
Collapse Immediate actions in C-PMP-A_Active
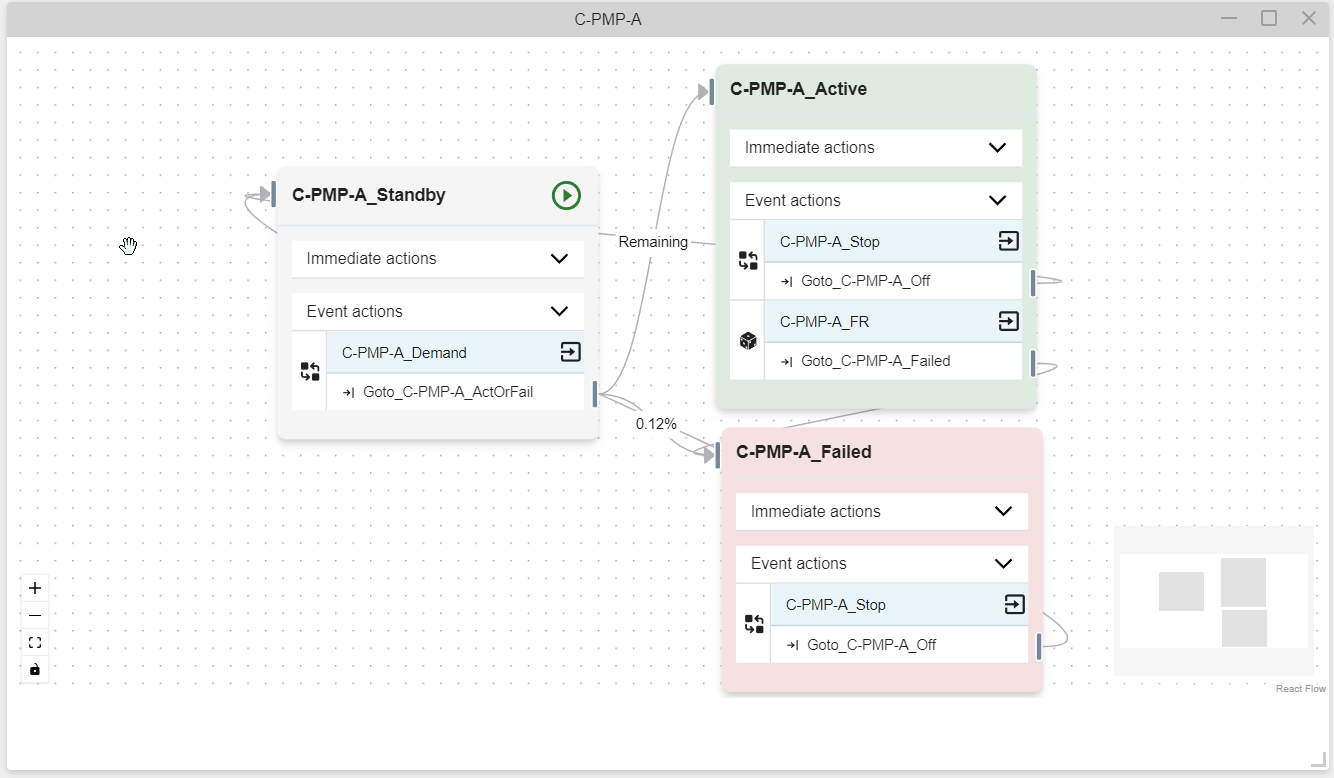point(876,147)
